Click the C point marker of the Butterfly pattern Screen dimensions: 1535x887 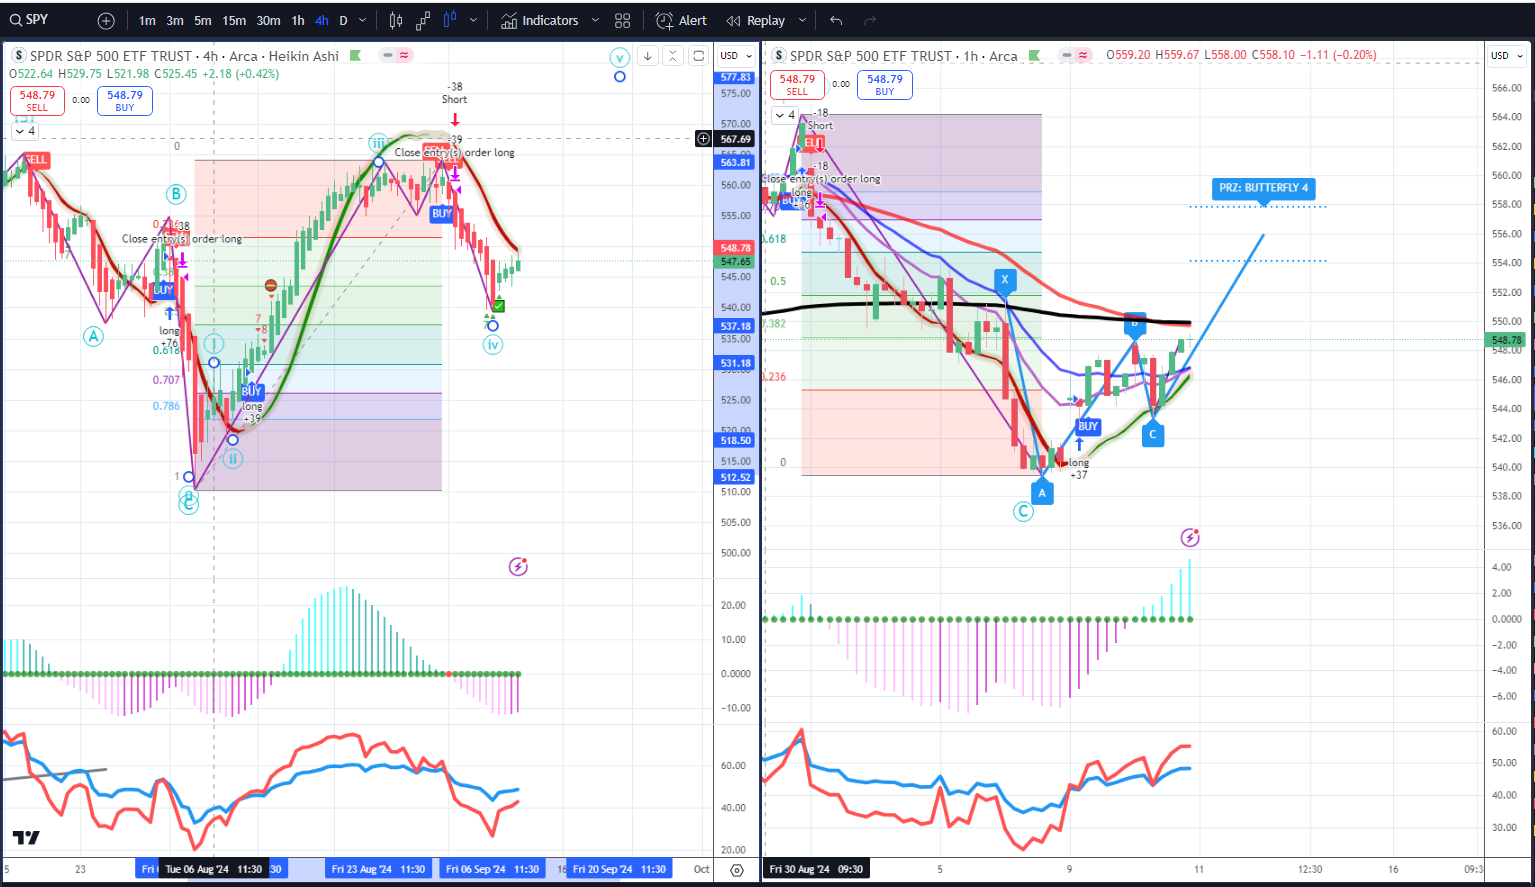coord(1153,435)
